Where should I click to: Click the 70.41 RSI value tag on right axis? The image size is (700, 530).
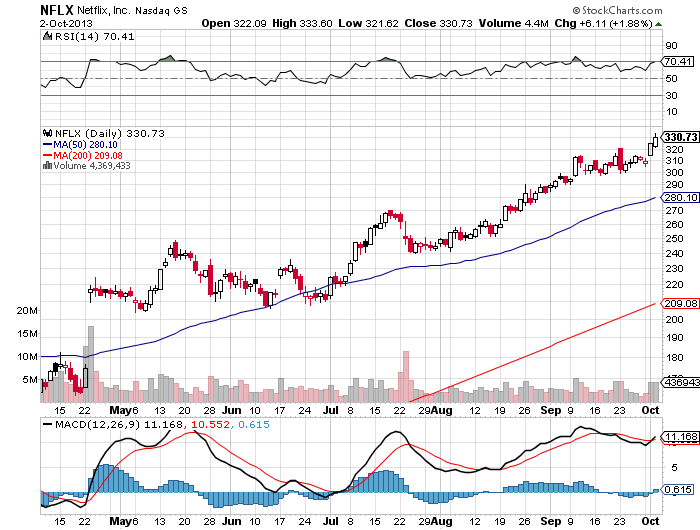click(673, 61)
